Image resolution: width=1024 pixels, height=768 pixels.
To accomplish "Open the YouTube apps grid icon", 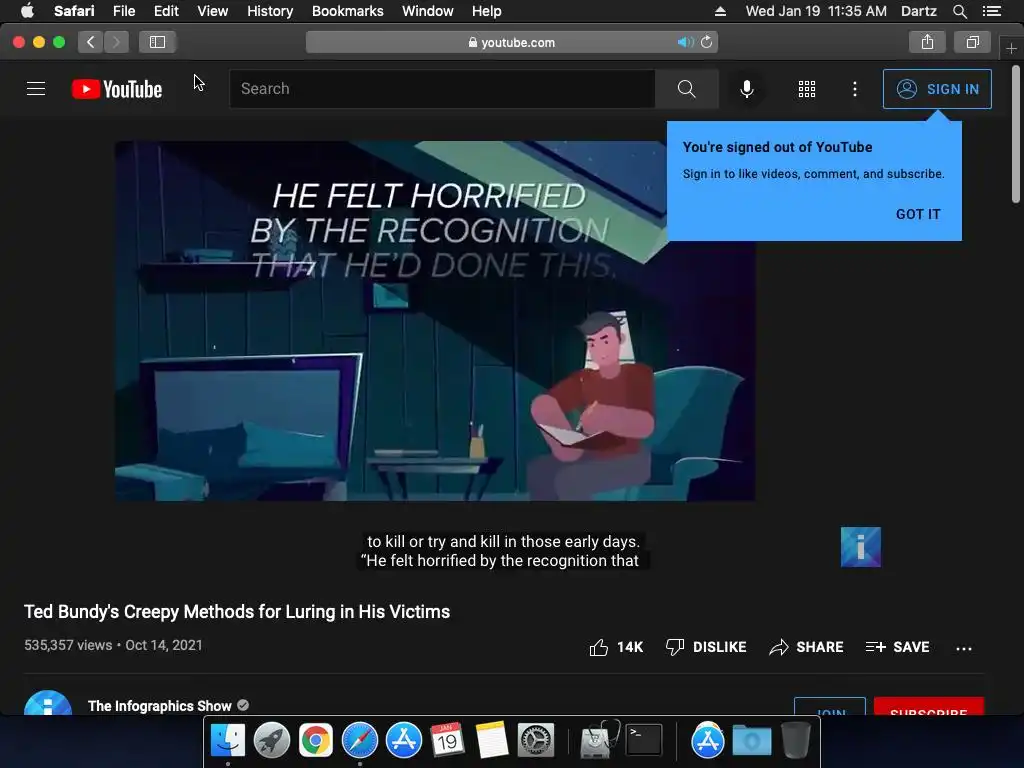I will [x=807, y=89].
